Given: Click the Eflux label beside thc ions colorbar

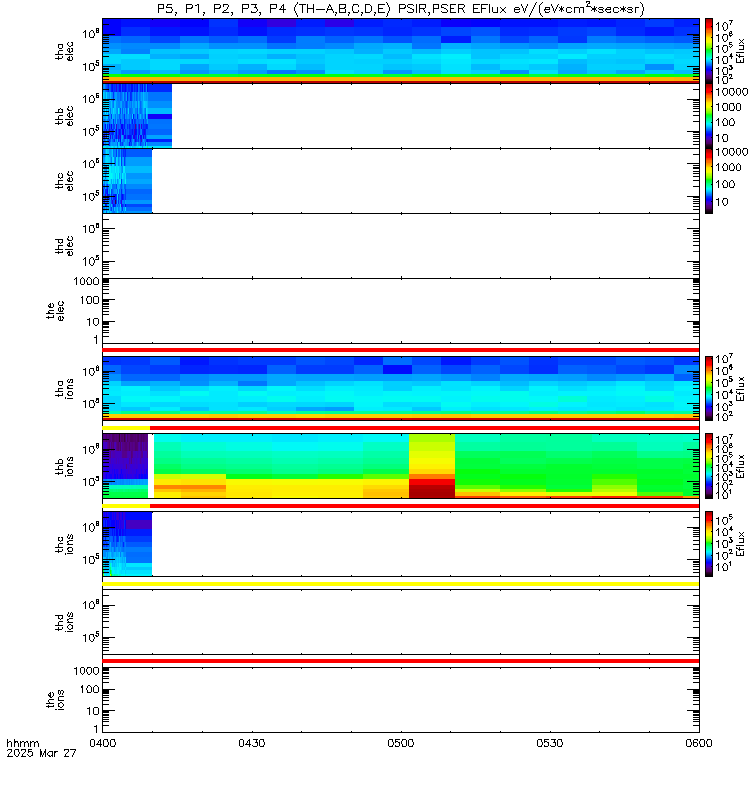Looking at the screenshot, I should 740,544.
